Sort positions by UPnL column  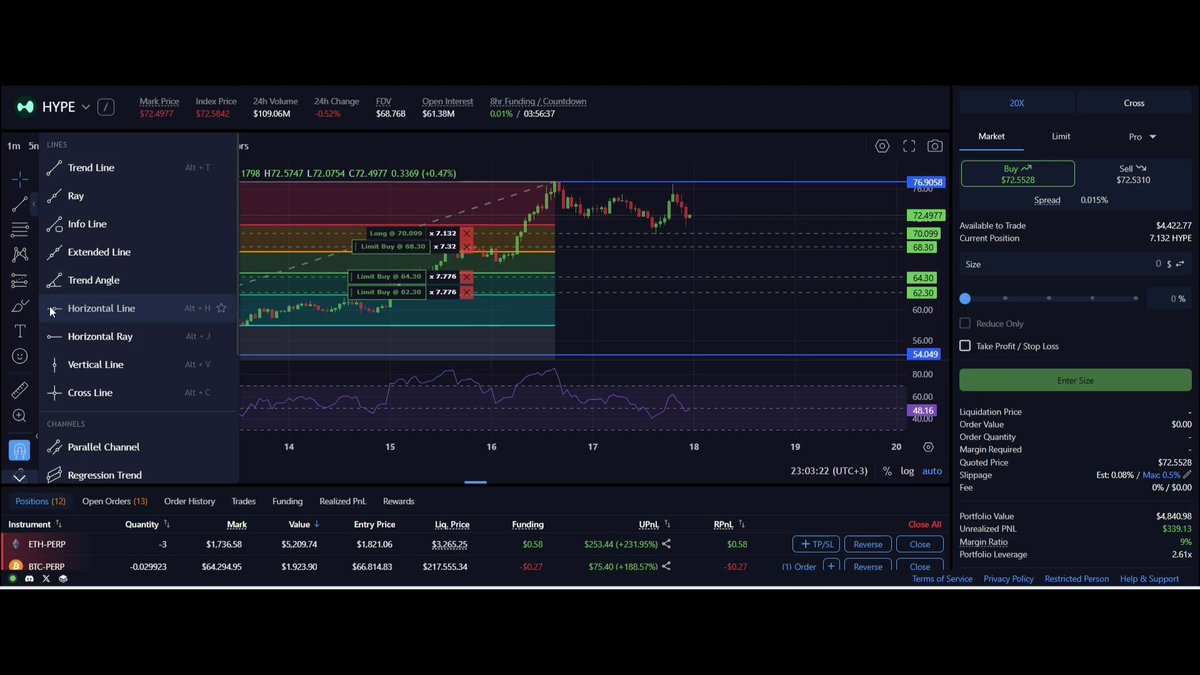click(655, 524)
